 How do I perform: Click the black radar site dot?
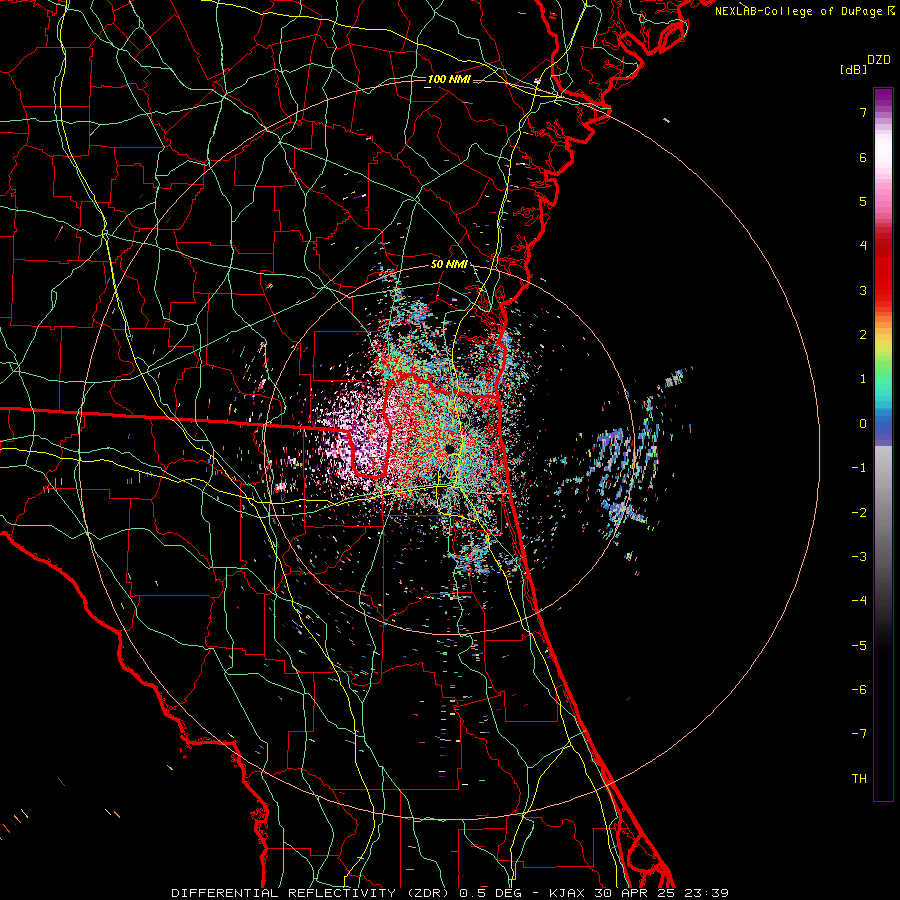(449, 448)
